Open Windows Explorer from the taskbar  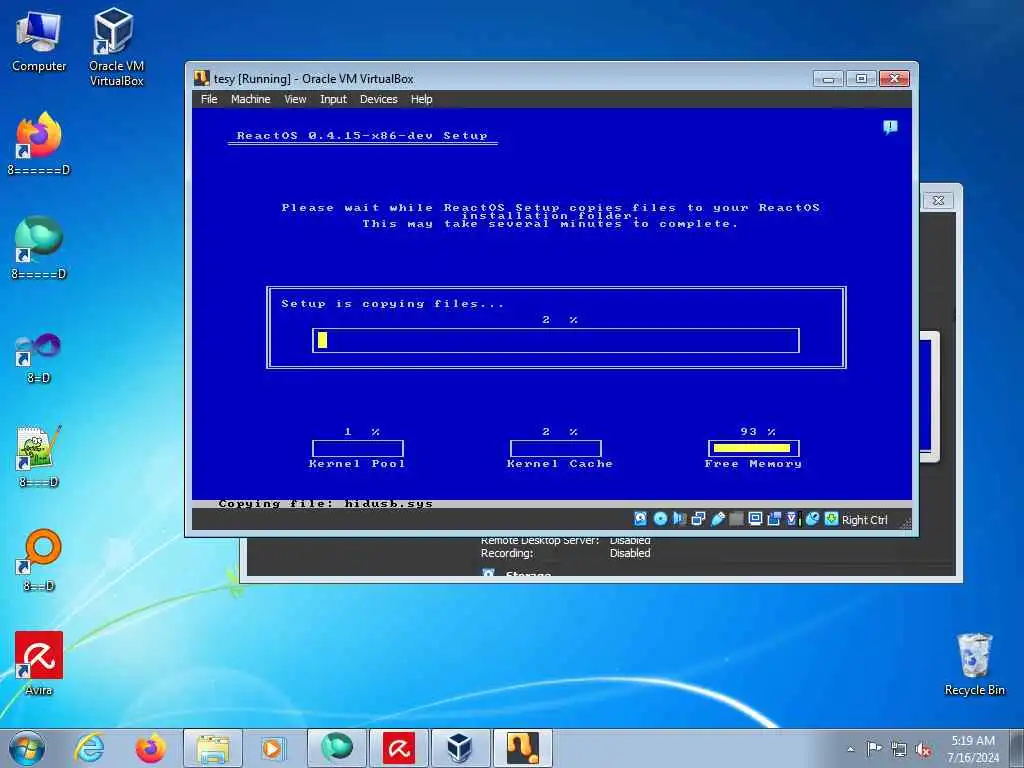pyautogui.click(x=213, y=748)
